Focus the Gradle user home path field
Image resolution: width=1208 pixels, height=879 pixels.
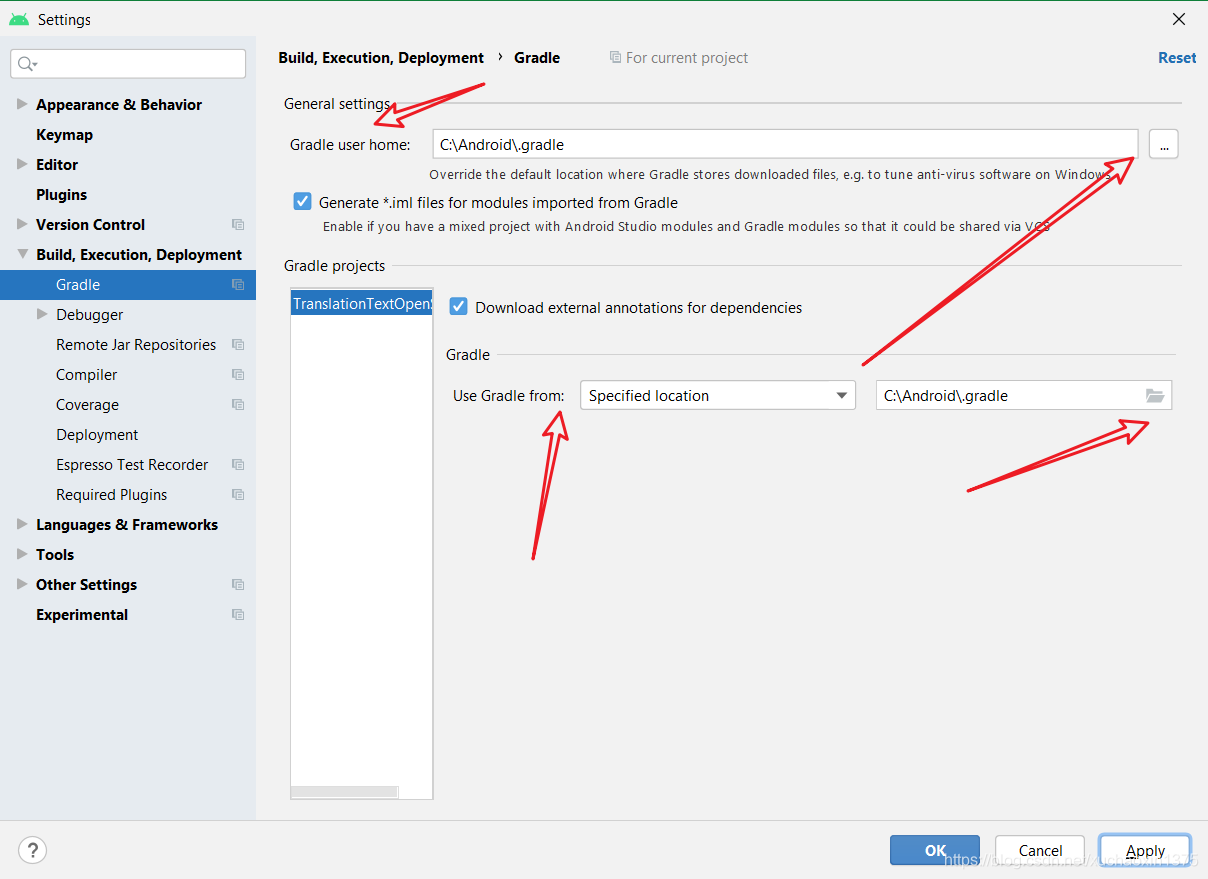(785, 144)
